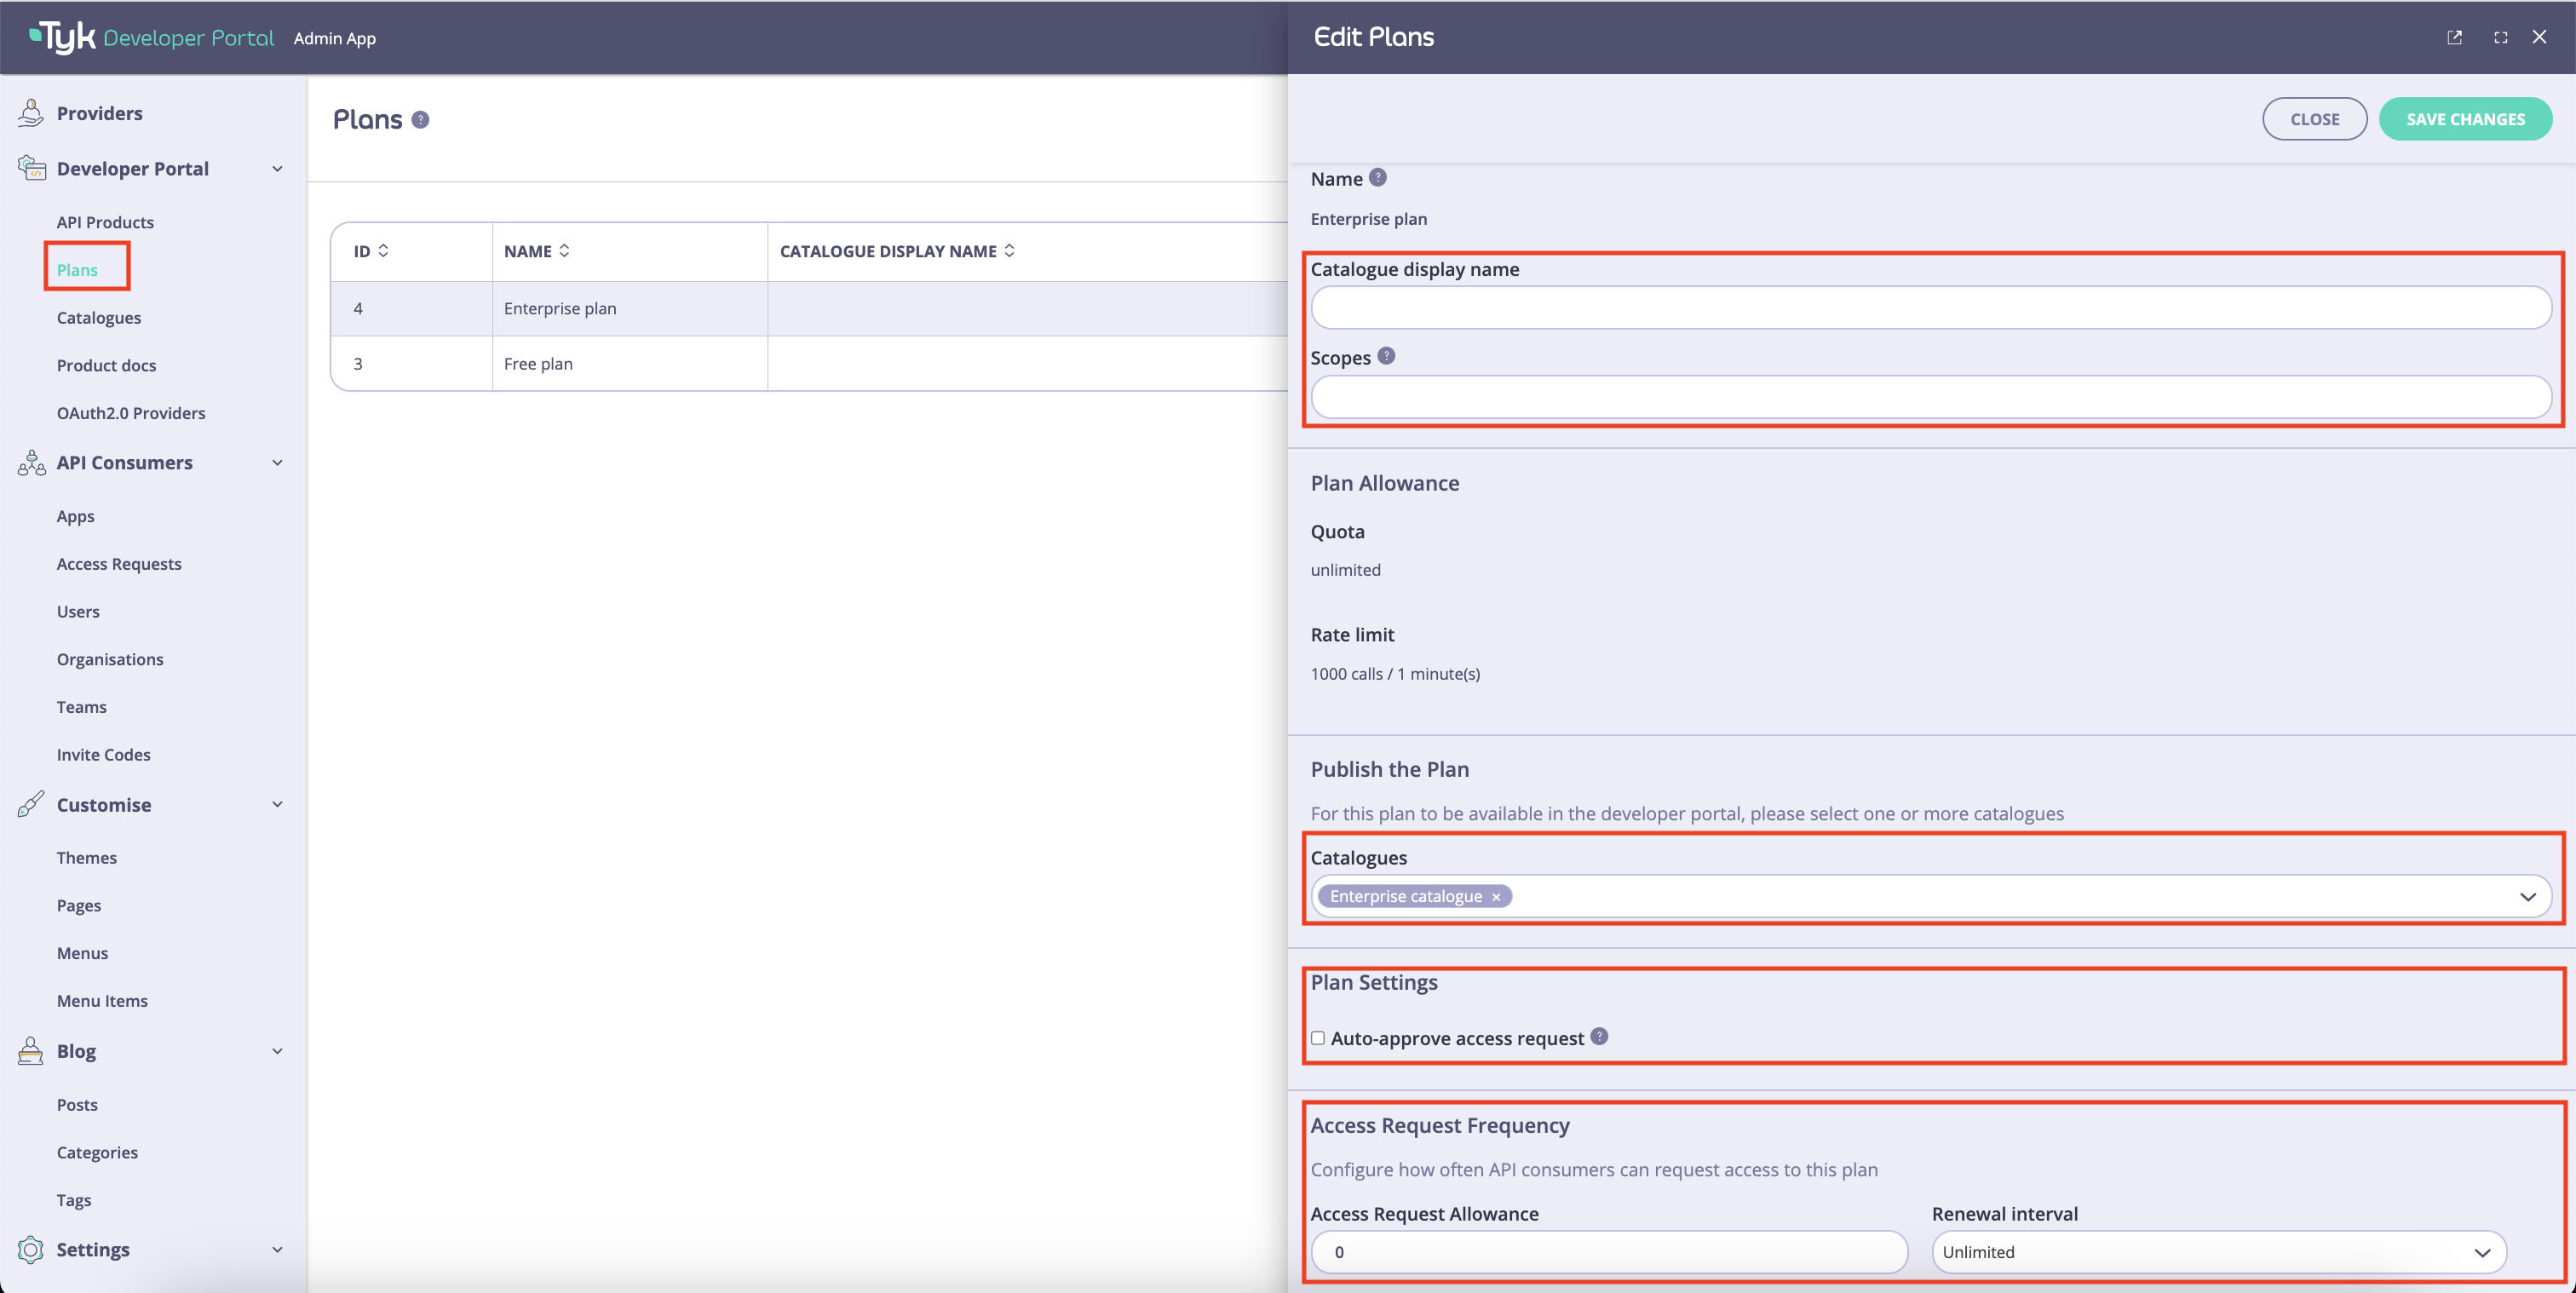This screenshot has width=2576, height=1293.
Task: Open the Renewal interval dropdown
Action: click(x=2481, y=1251)
